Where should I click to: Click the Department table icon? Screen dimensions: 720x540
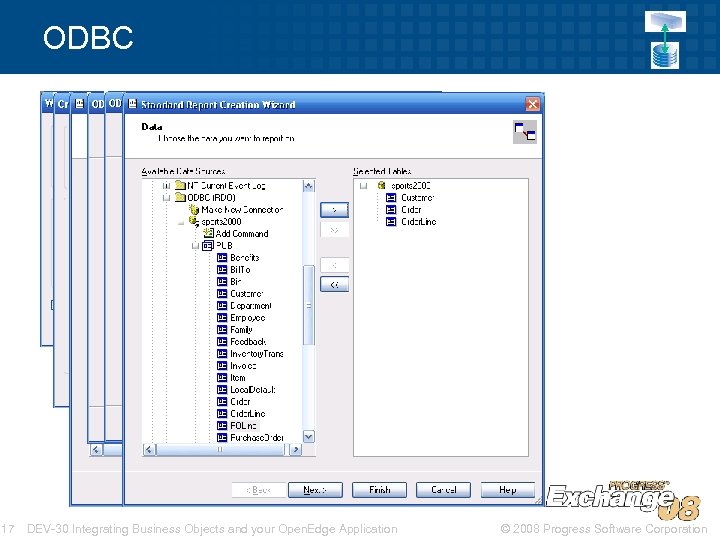pyautogui.click(x=222, y=306)
